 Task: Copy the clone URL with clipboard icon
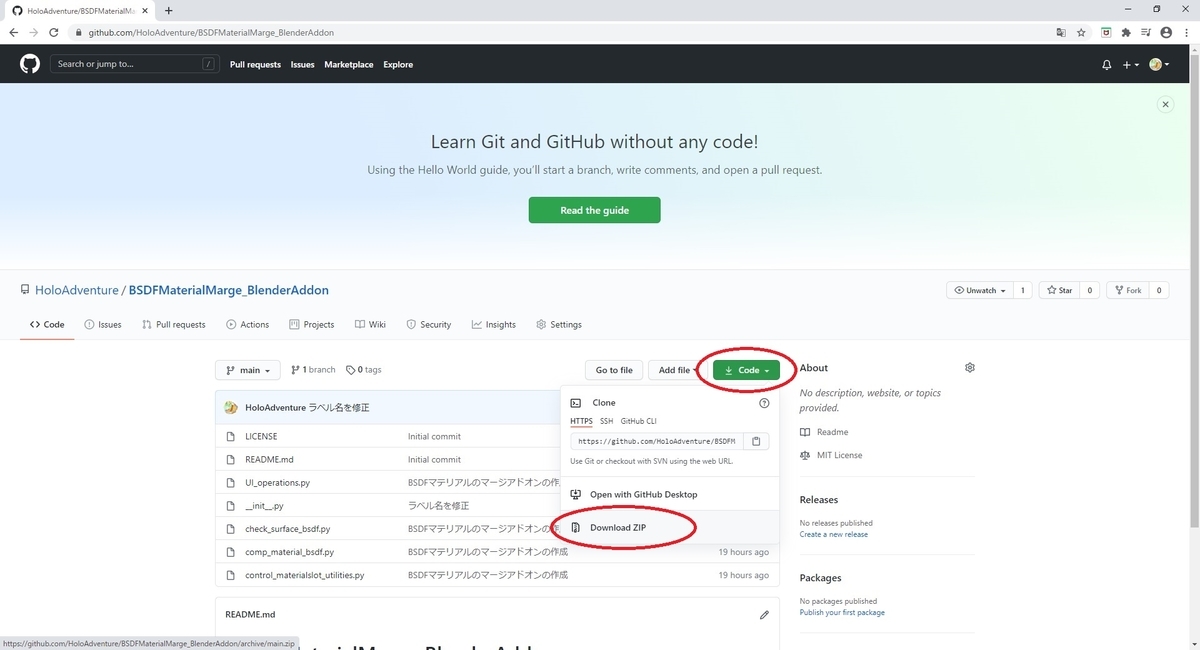tap(756, 441)
